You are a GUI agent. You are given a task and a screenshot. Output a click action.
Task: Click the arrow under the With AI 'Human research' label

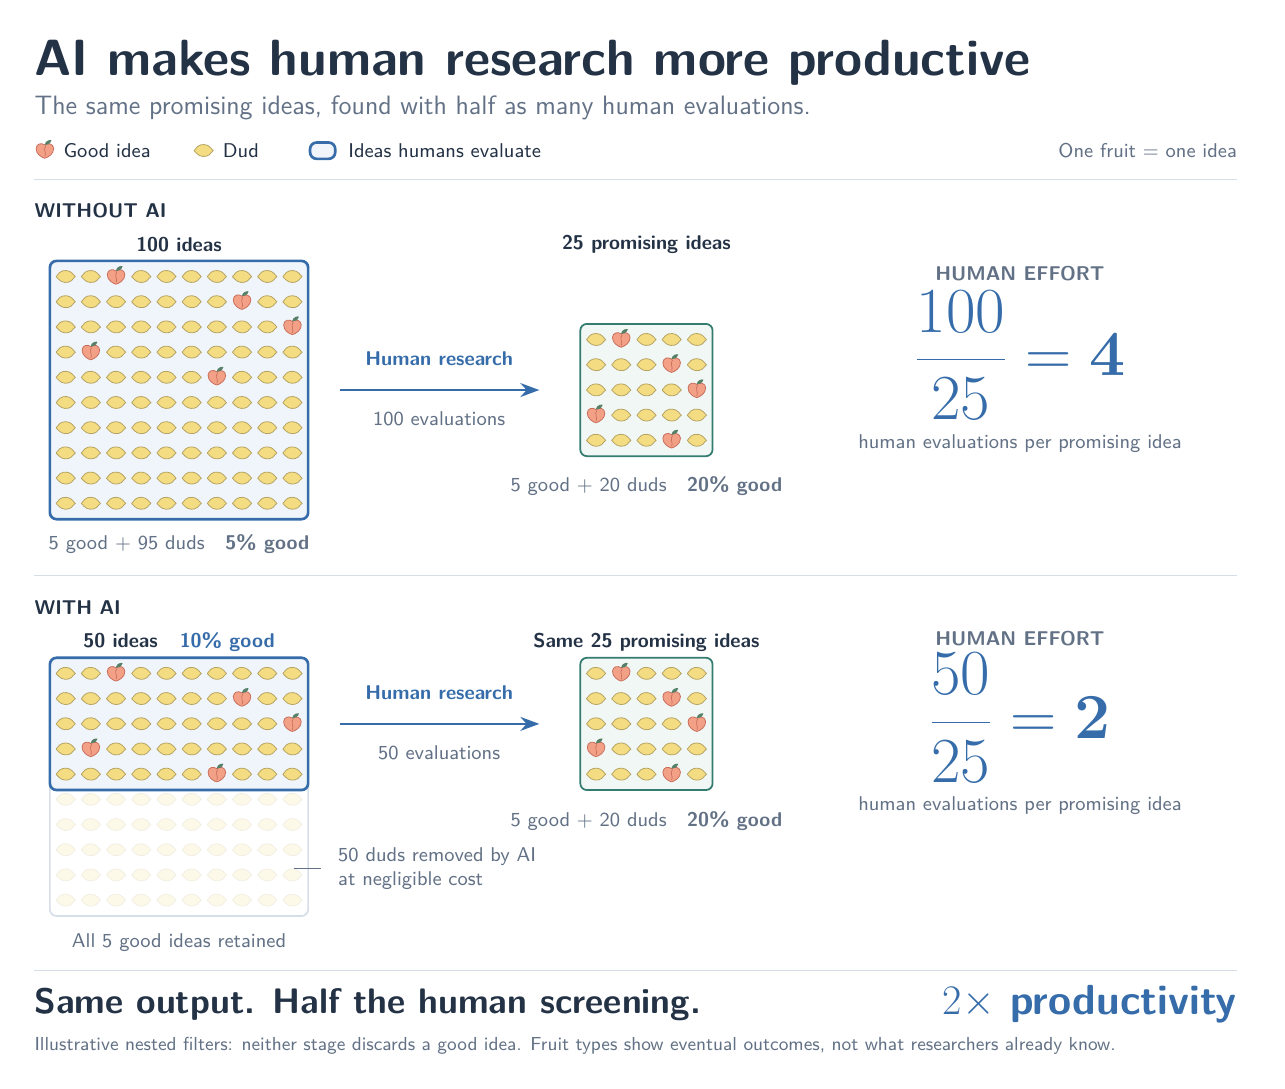[439, 724]
